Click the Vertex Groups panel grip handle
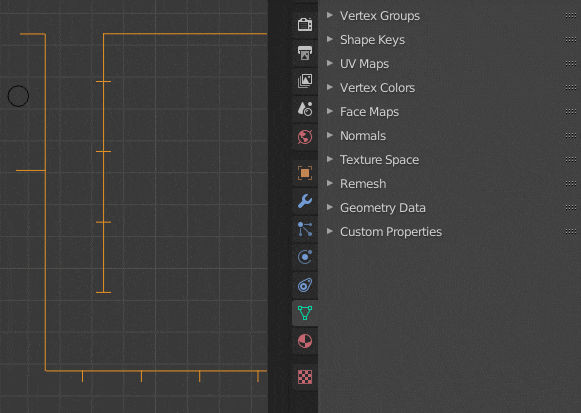581x413 pixels. 571,16
